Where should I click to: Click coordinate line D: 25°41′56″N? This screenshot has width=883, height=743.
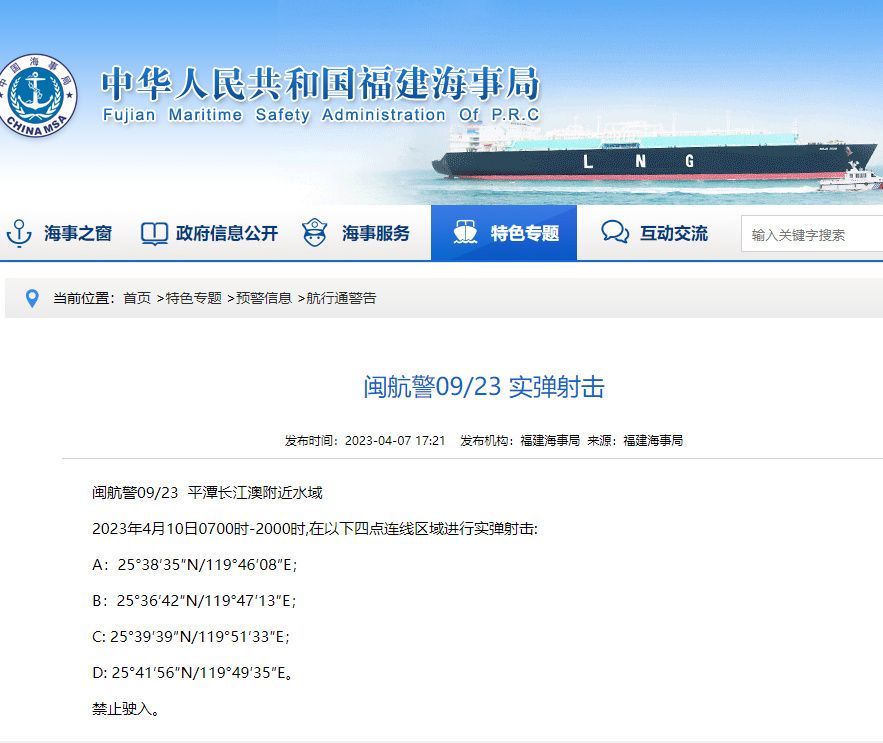pyautogui.click(x=192, y=673)
